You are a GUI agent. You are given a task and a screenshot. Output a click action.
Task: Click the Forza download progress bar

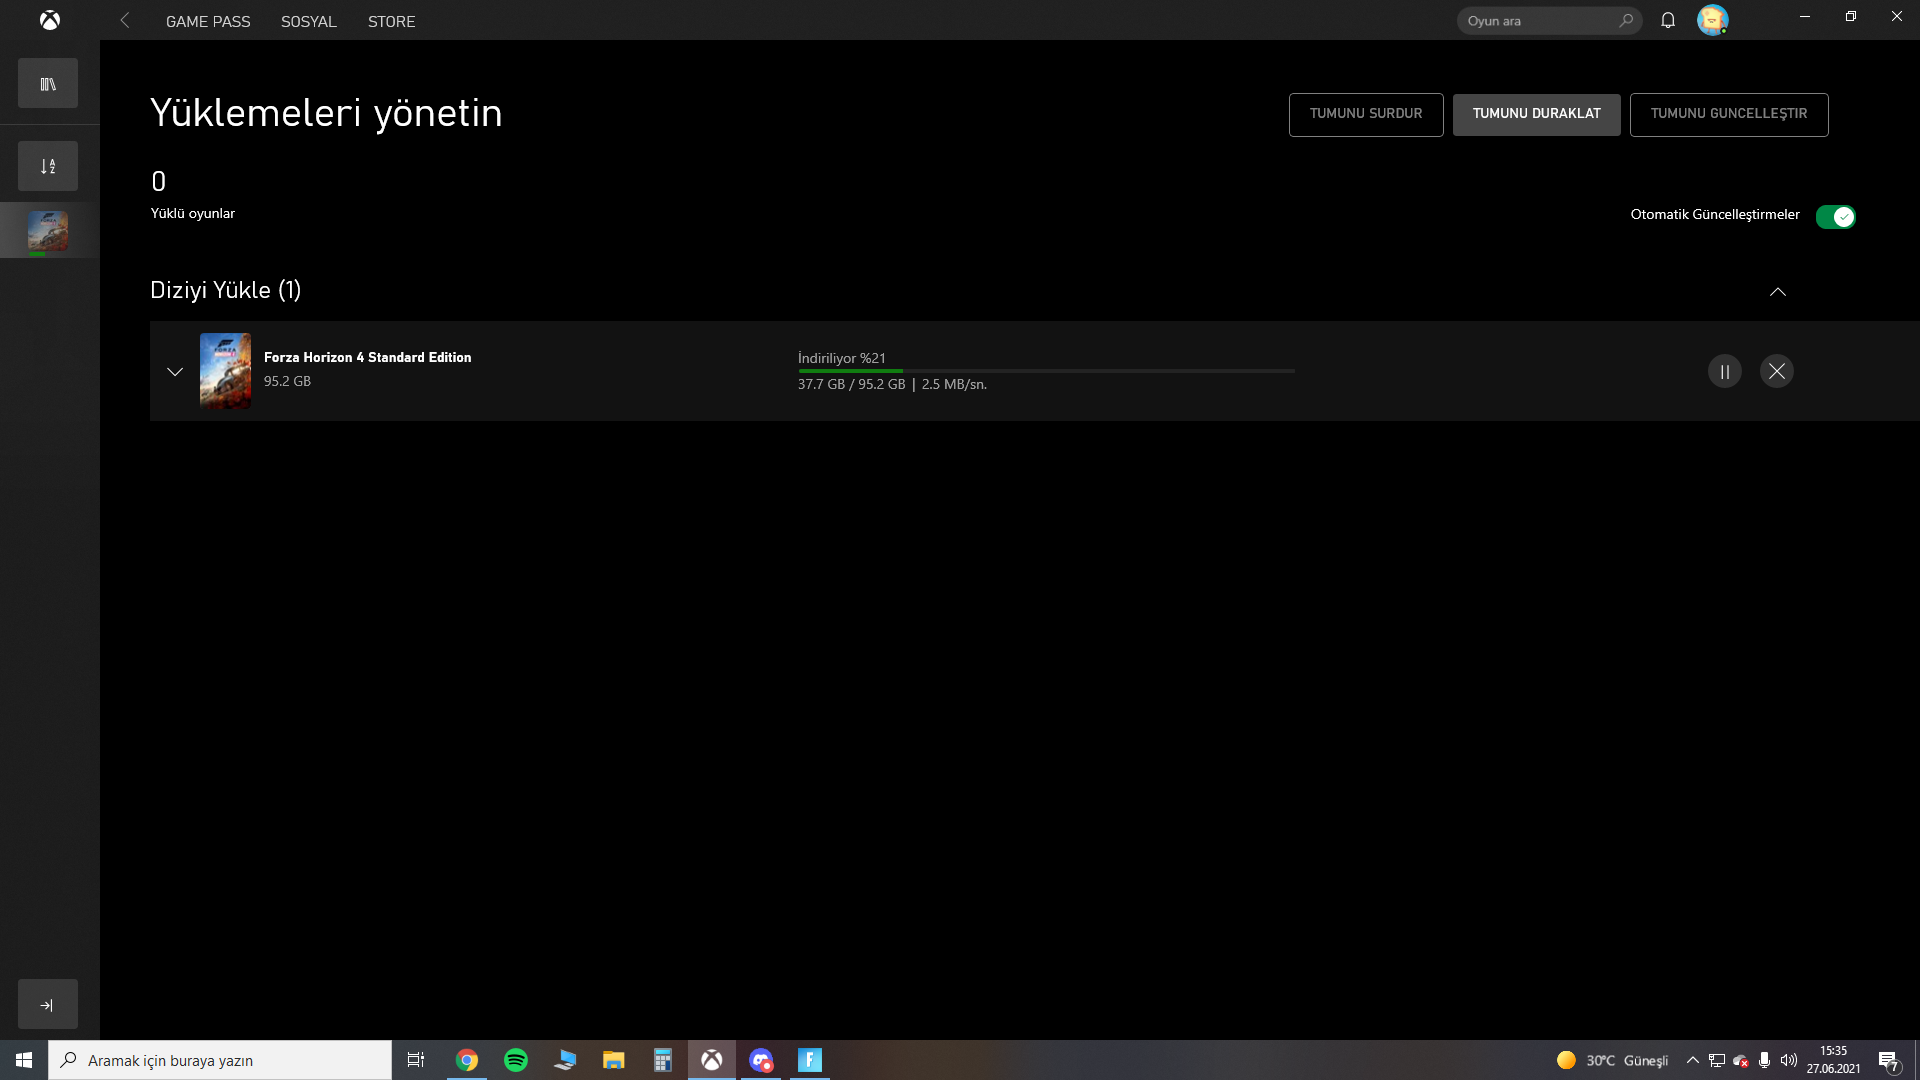coord(1045,371)
